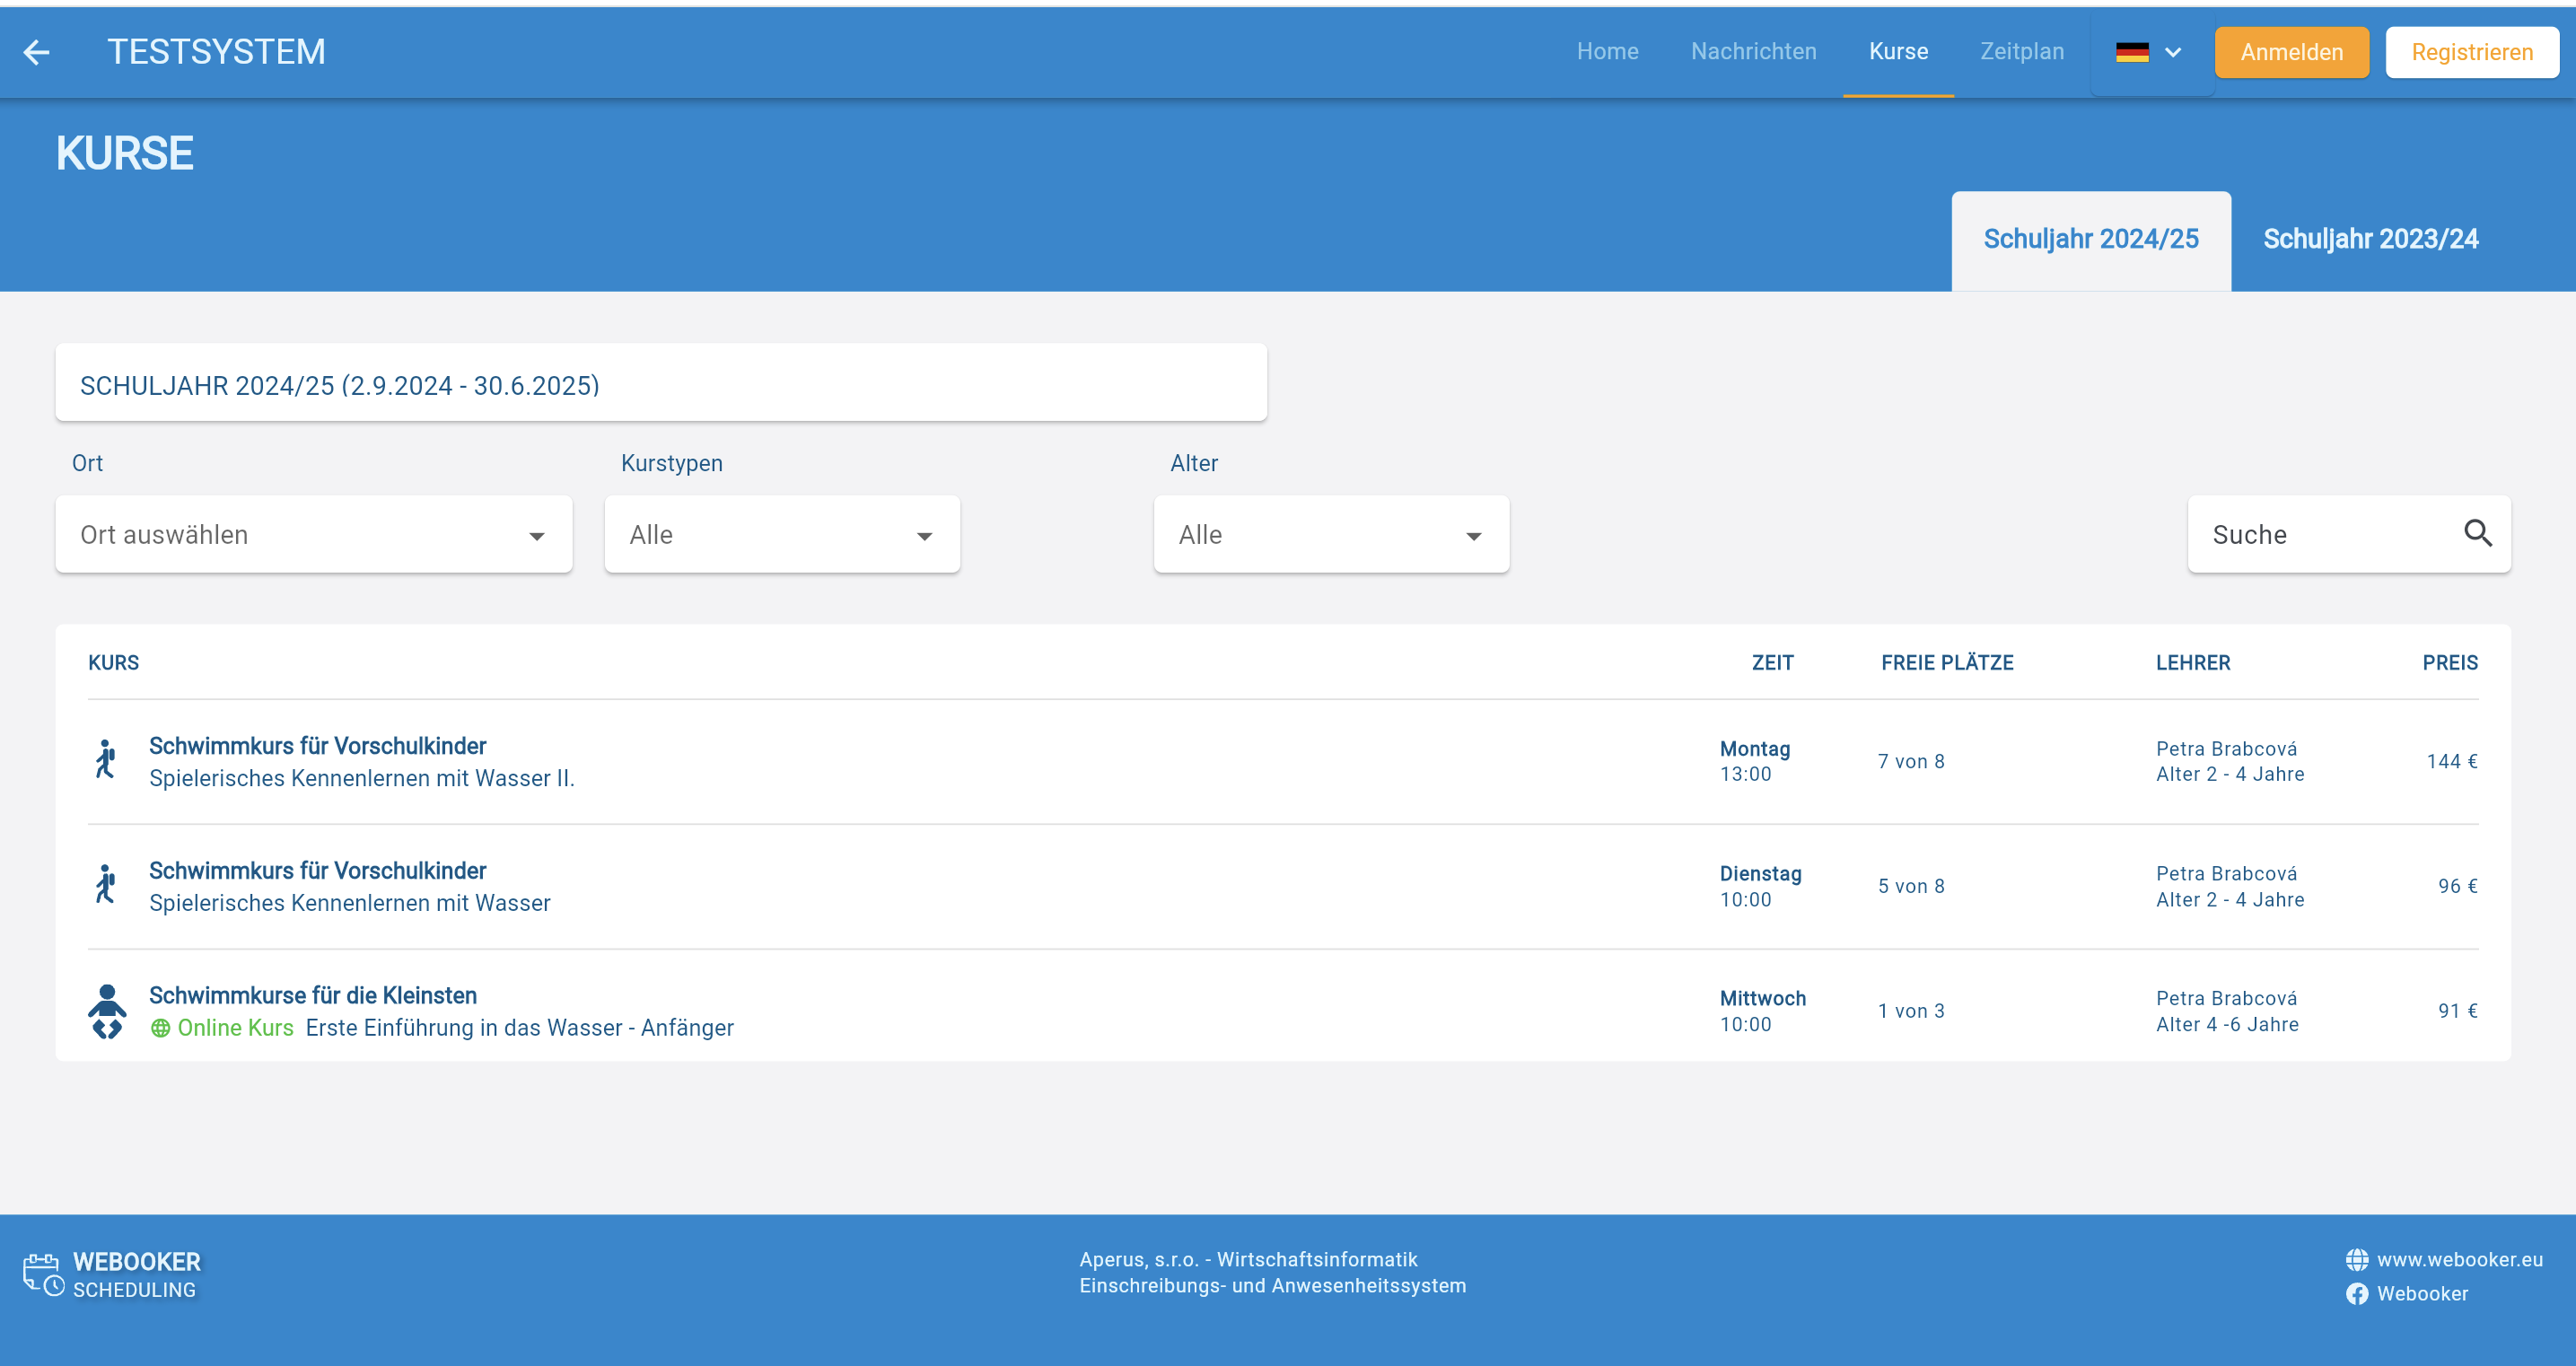This screenshot has height=1366, width=2576.
Task: Click the German flag language icon
Action: 2131,52
